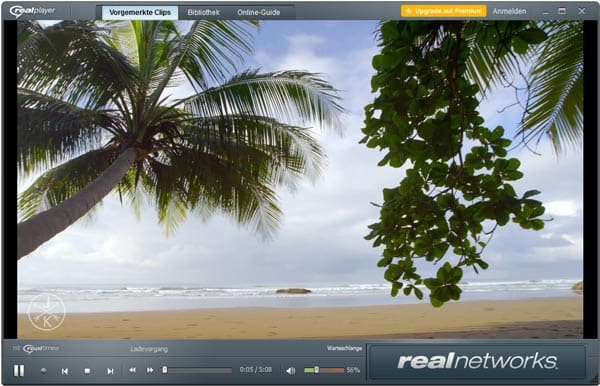Open the Vorgemerkte Clips tab
Viewport: 600px width, 386px height.
click(x=140, y=12)
